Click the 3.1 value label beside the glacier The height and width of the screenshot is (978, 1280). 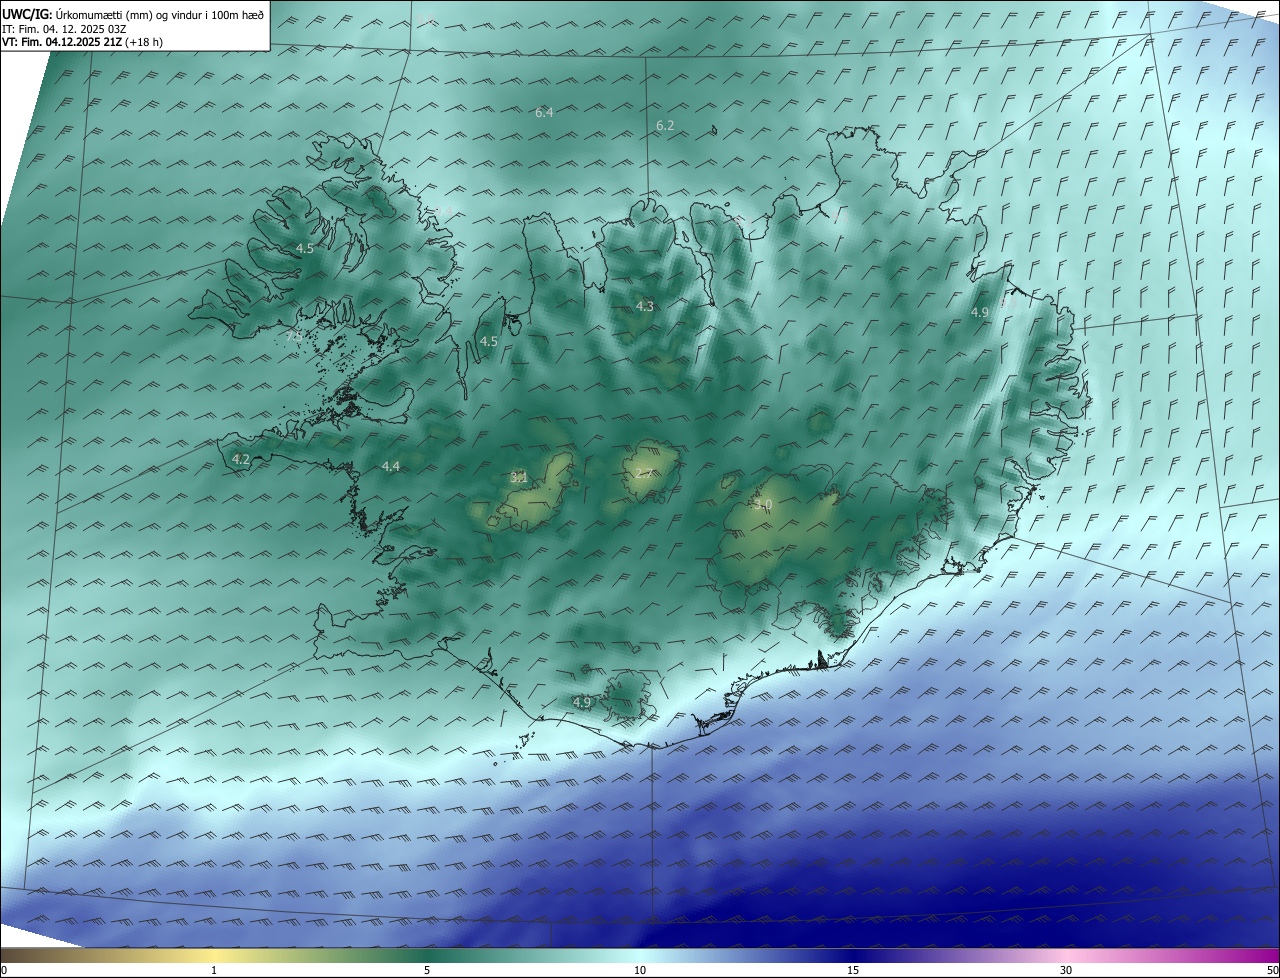[518, 477]
